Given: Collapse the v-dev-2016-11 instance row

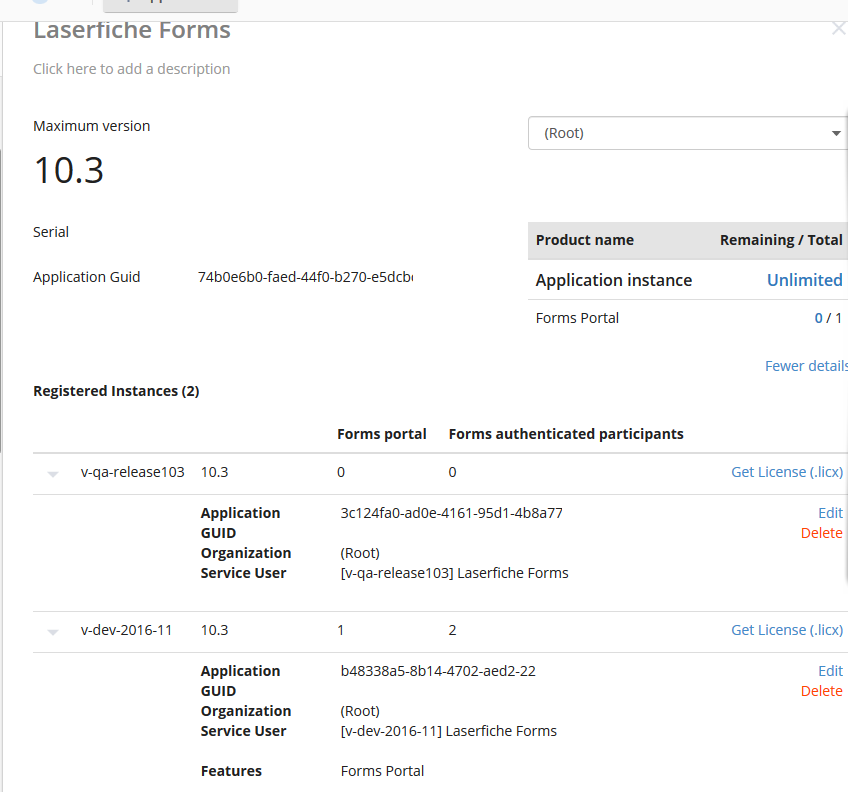Looking at the screenshot, I should pos(53,632).
